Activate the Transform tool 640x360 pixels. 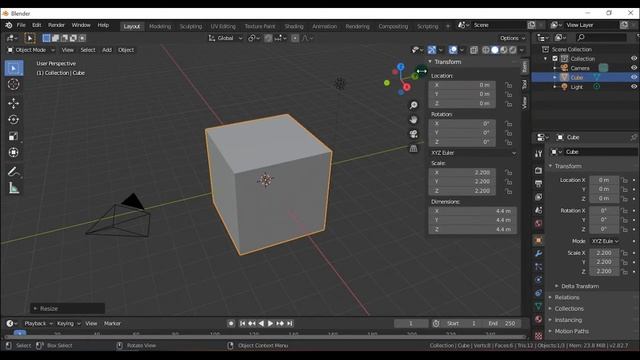click(x=13, y=152)
